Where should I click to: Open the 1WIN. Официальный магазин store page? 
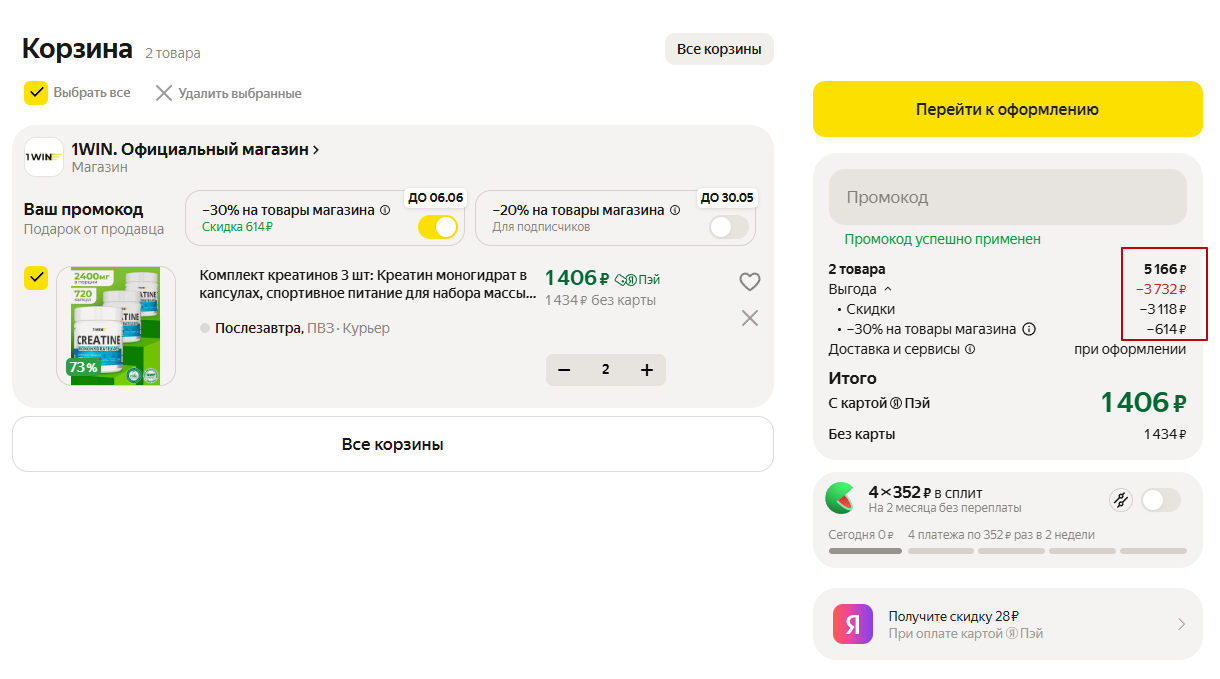point(195,150)
